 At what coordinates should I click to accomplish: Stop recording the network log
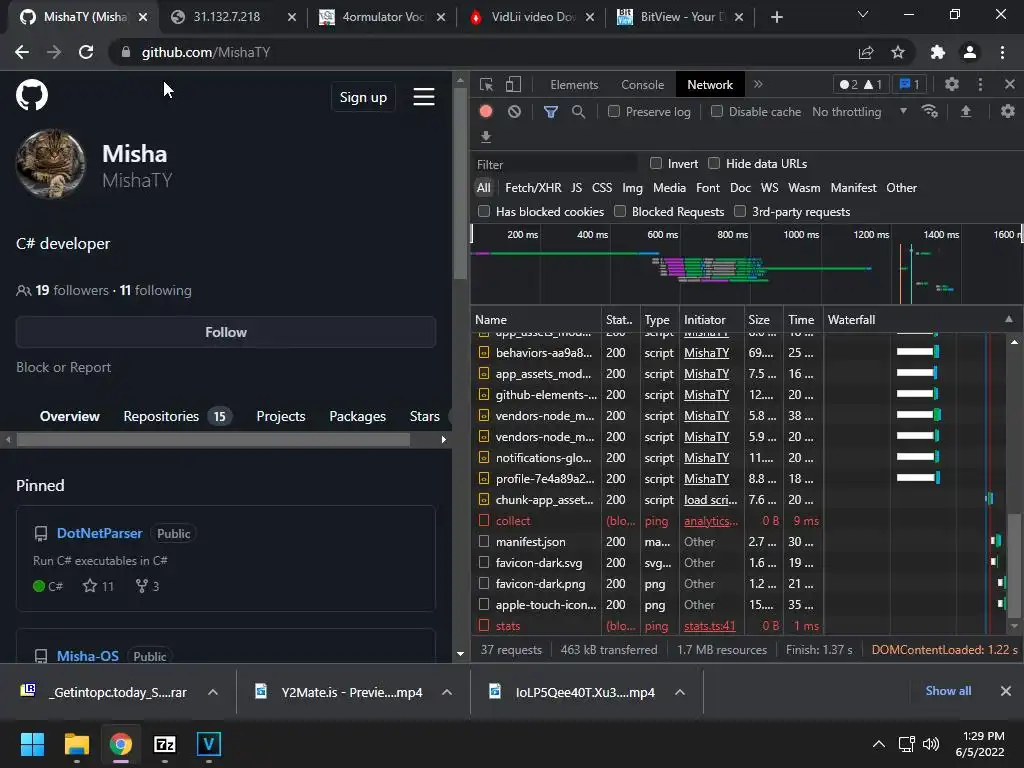pyautogui.click(x=486, y=111)
